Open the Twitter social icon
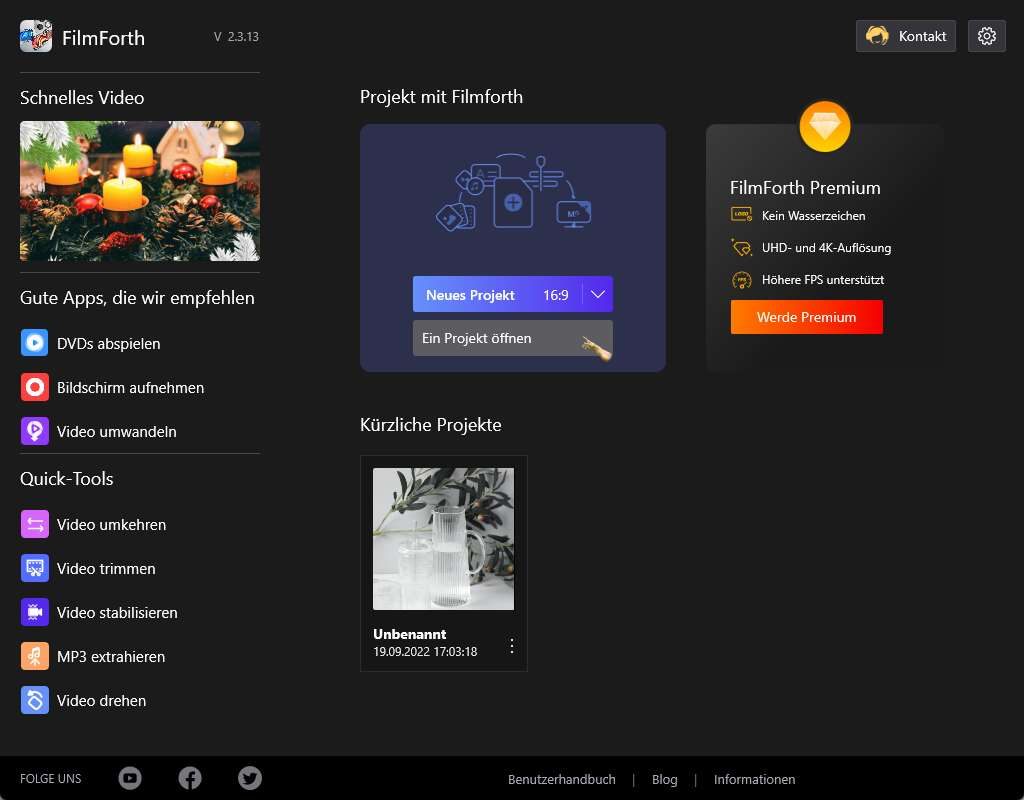The image size is (1024, 800). 249,778
